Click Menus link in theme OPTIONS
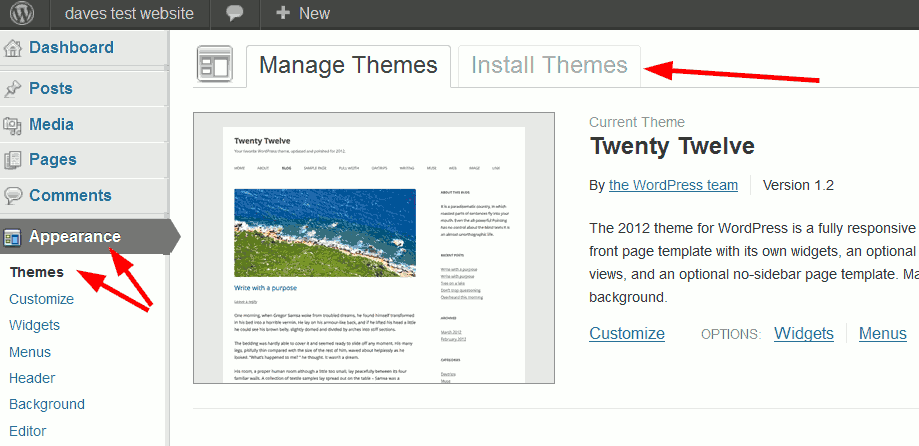 point(883,333)
